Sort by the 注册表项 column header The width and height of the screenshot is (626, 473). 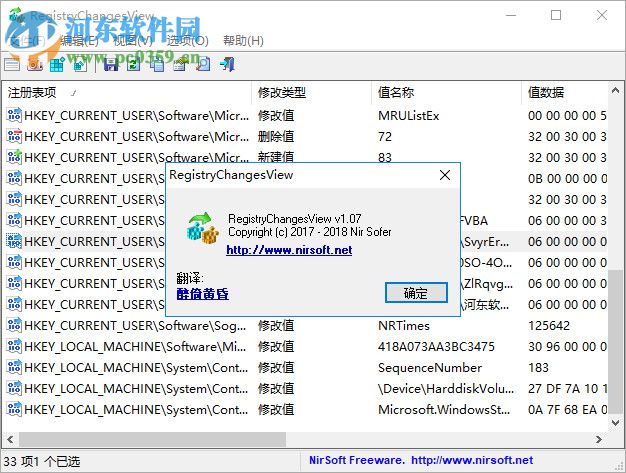point(127,93)
